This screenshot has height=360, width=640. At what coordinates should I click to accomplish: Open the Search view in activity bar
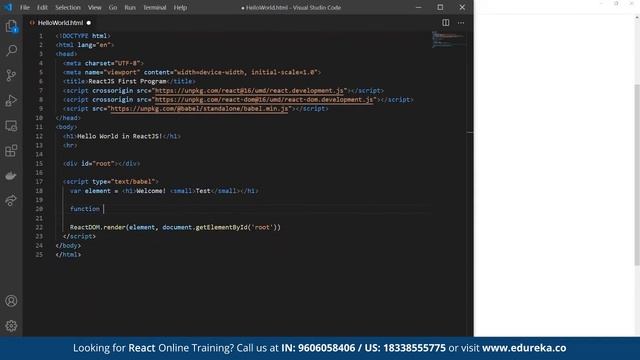tap(11, 51)
